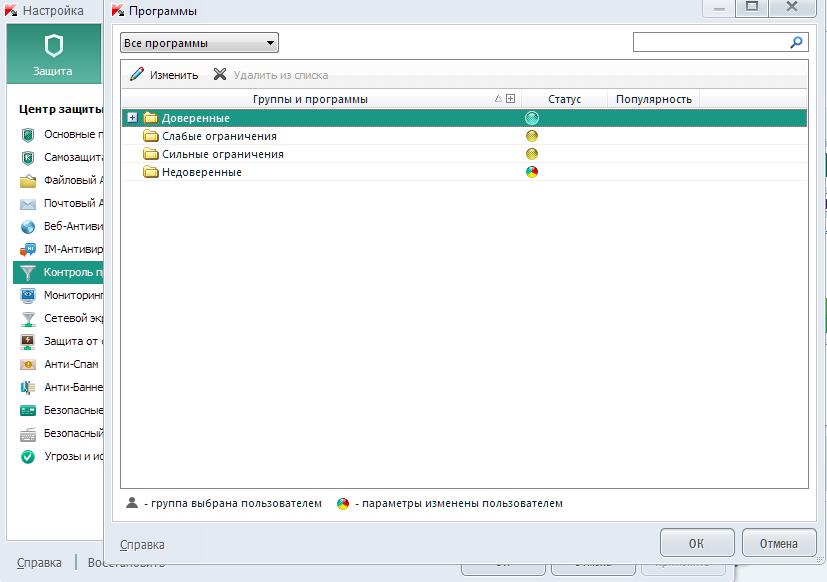Expand the Доверенные group plus box
The height and width of the screenshot is (582, 827).
point(132,118)
